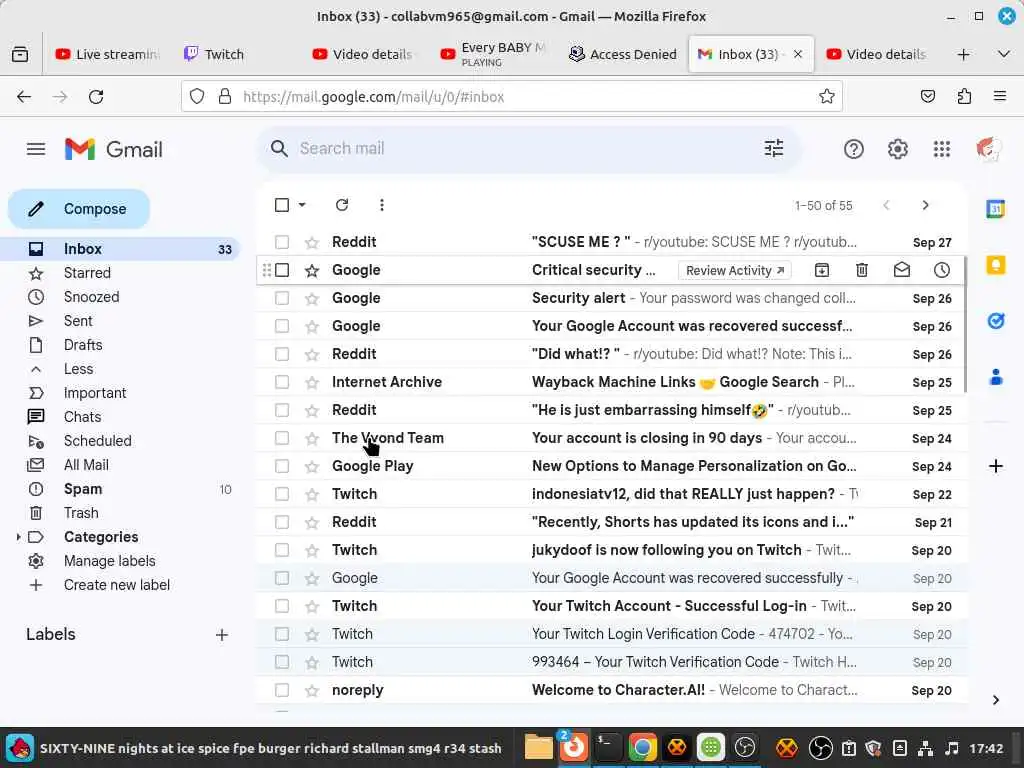Open Google apps grid
The width and height of the screenshot is (1024, 768).
pos(942,149)
